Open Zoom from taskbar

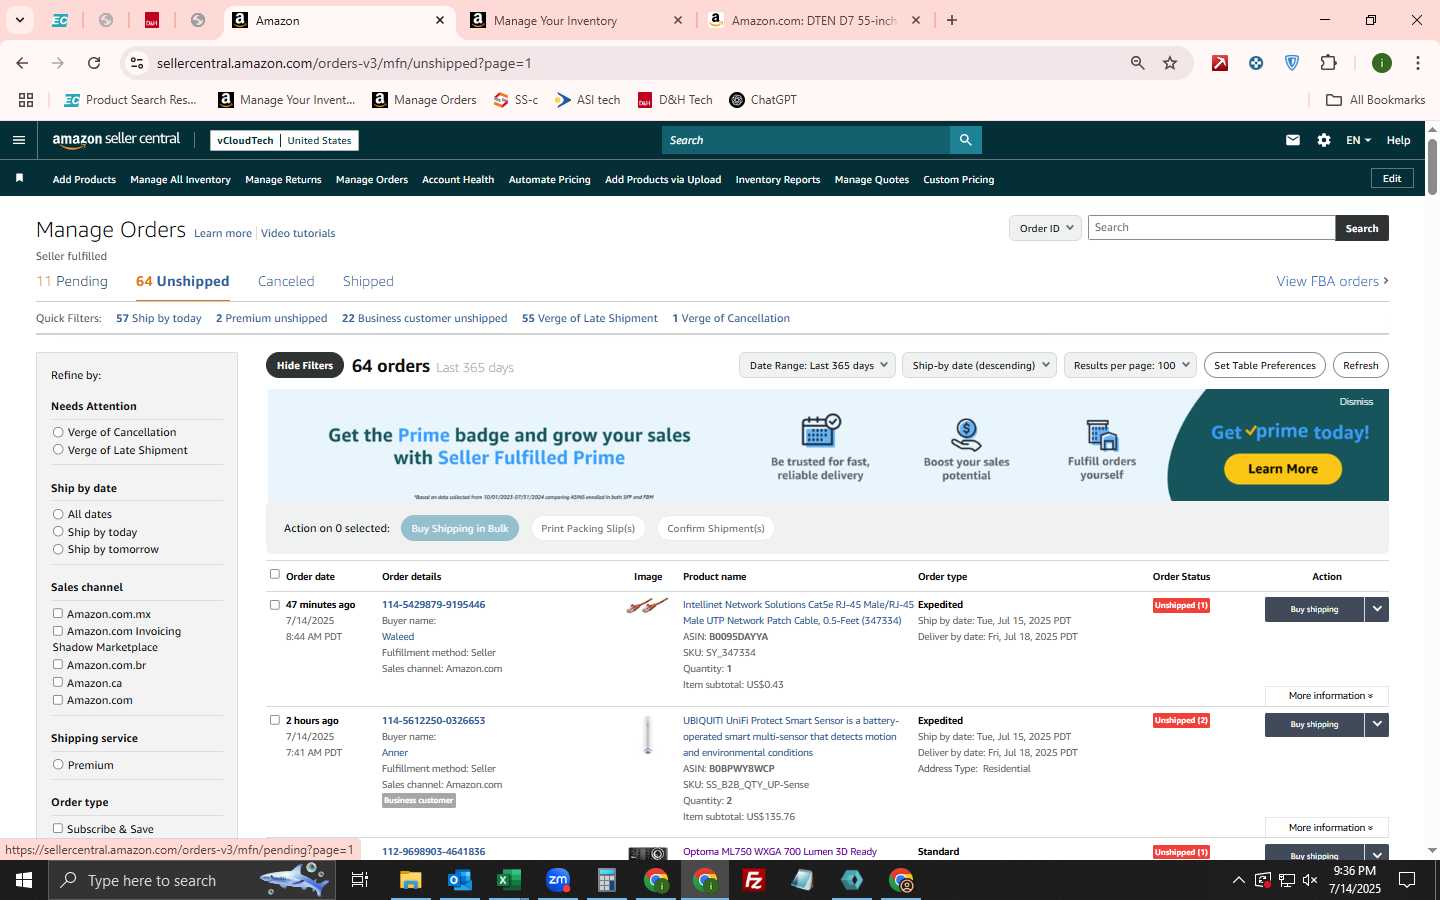pyautogui.click(x=557, y=880)
